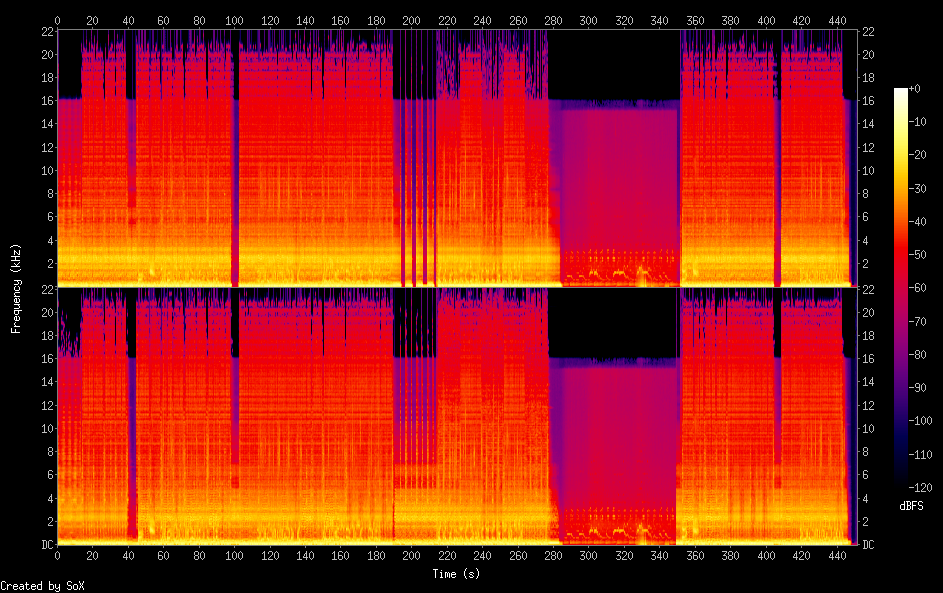Click "14" on lower channel's right frequency axis
Viewport: 943px width, 593px height.
(868, 382)
